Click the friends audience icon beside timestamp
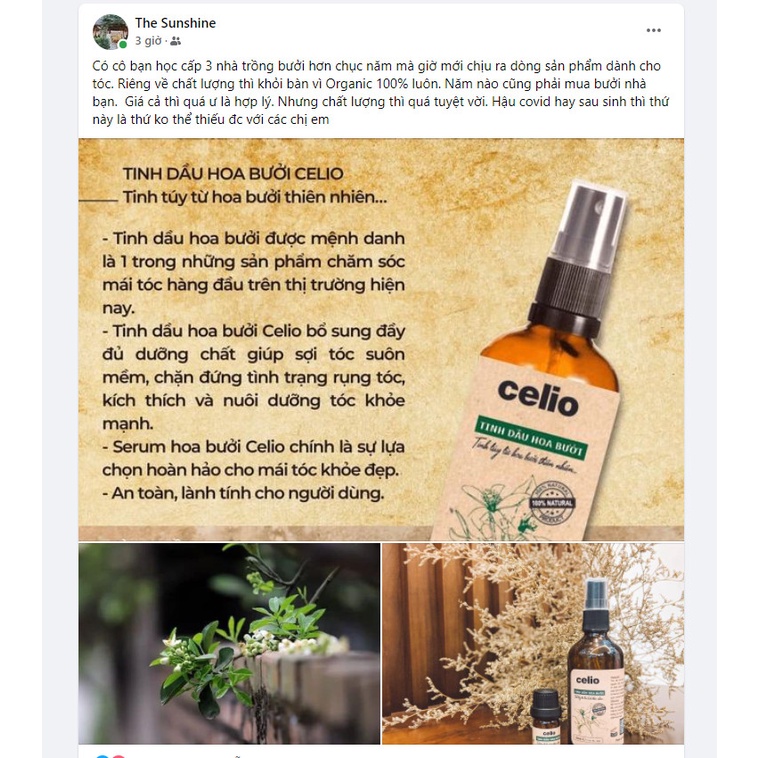The width and height of the screenshot is (758, 758). 175,42
